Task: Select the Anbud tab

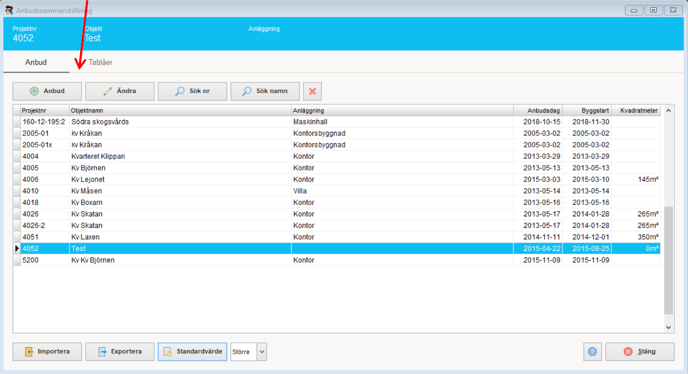Action: click(36, 62)
